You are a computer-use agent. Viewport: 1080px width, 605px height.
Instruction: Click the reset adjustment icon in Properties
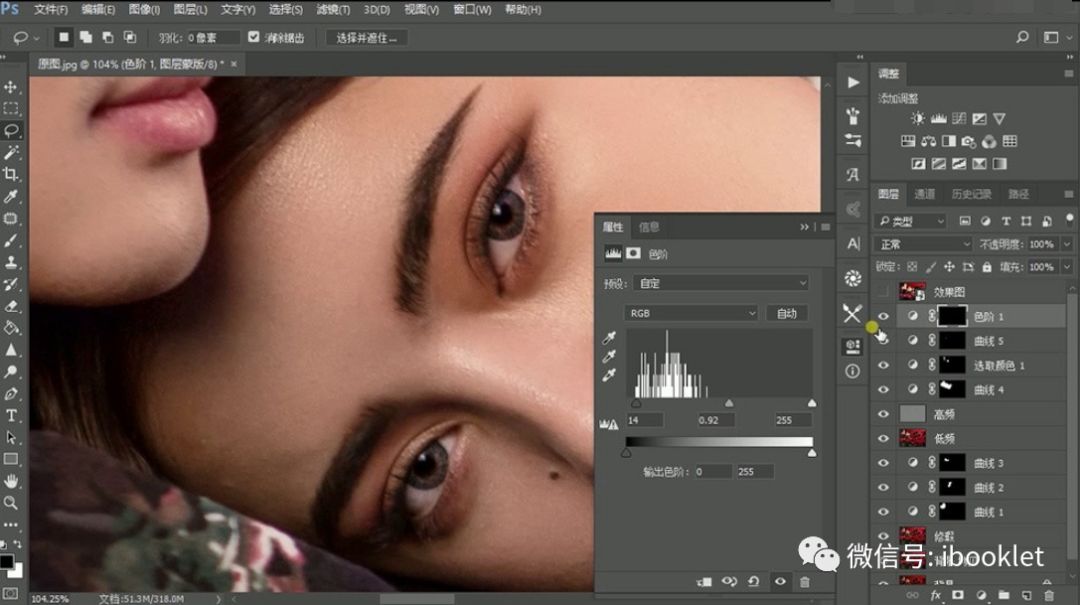(x=753, y=581)
